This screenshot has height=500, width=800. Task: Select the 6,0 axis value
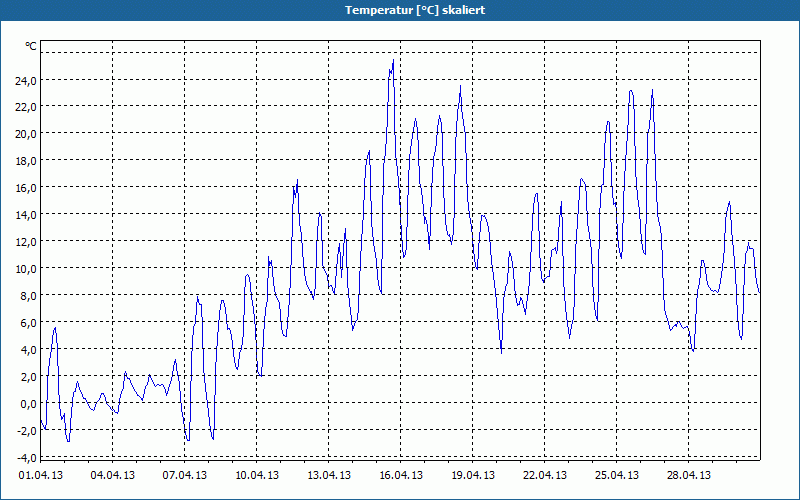click(29, 323)
